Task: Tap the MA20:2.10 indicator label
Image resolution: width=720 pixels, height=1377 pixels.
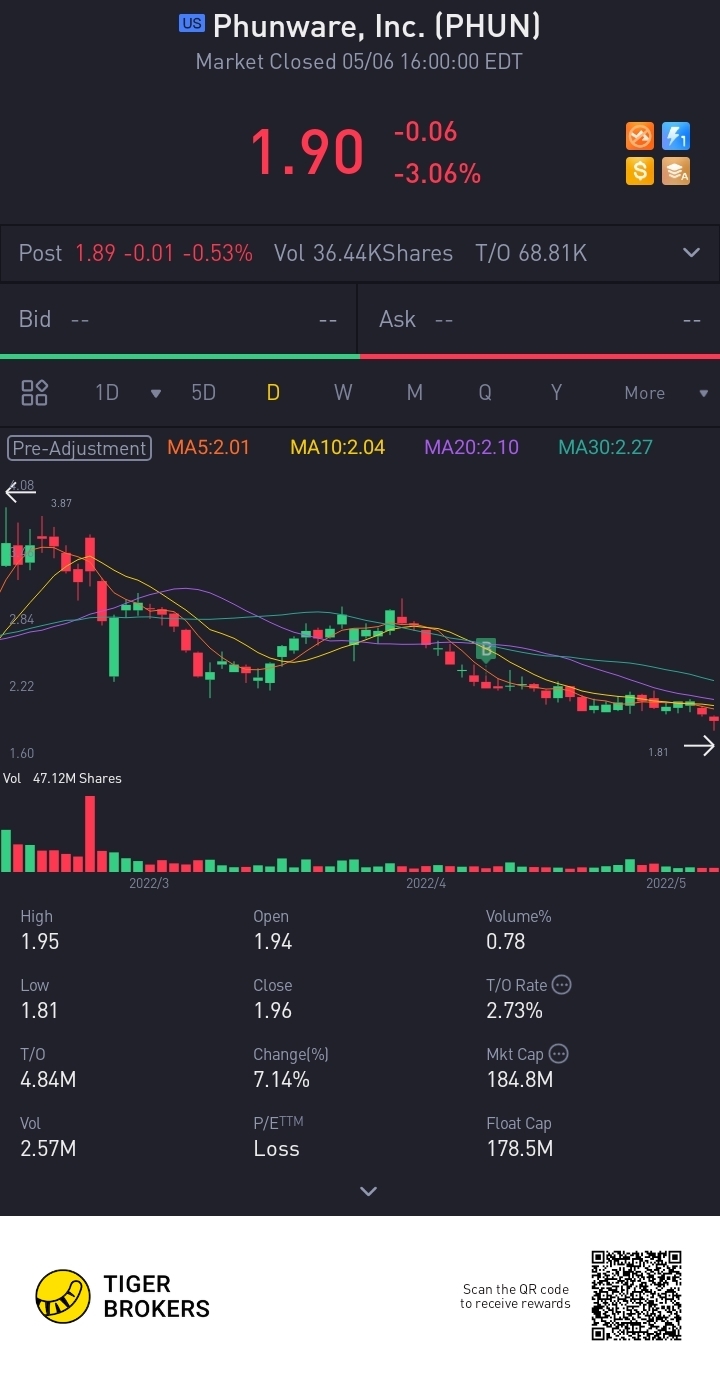Action: pyautogui.click(x=471, y=447)
